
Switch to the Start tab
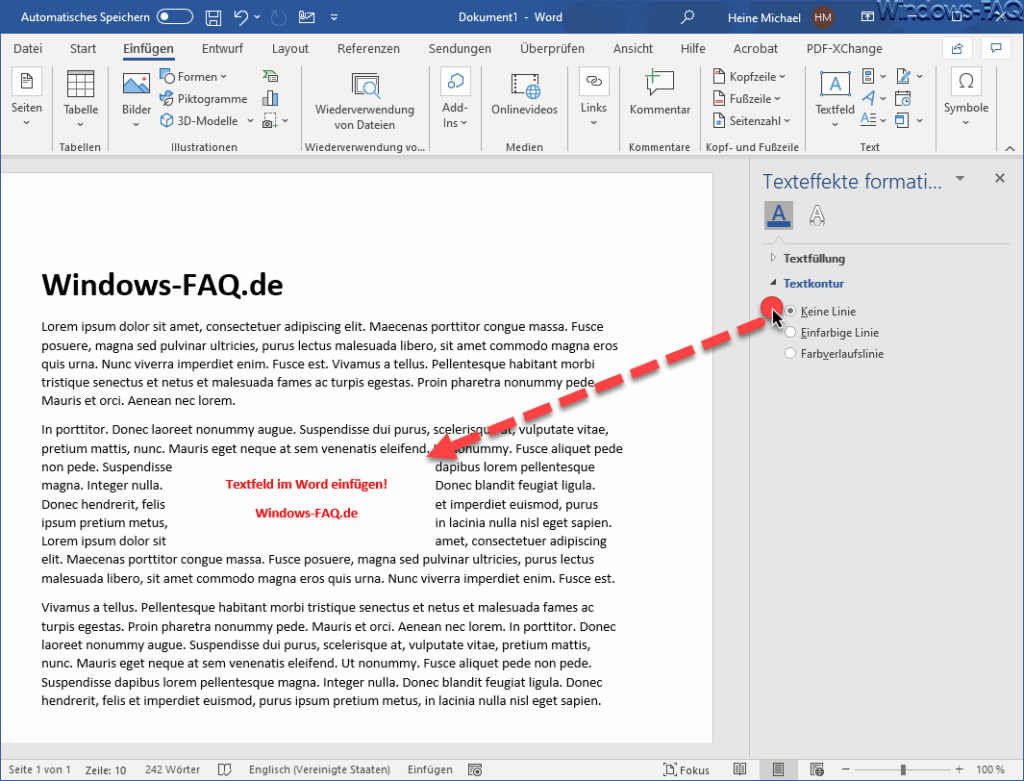pos(83,48)
